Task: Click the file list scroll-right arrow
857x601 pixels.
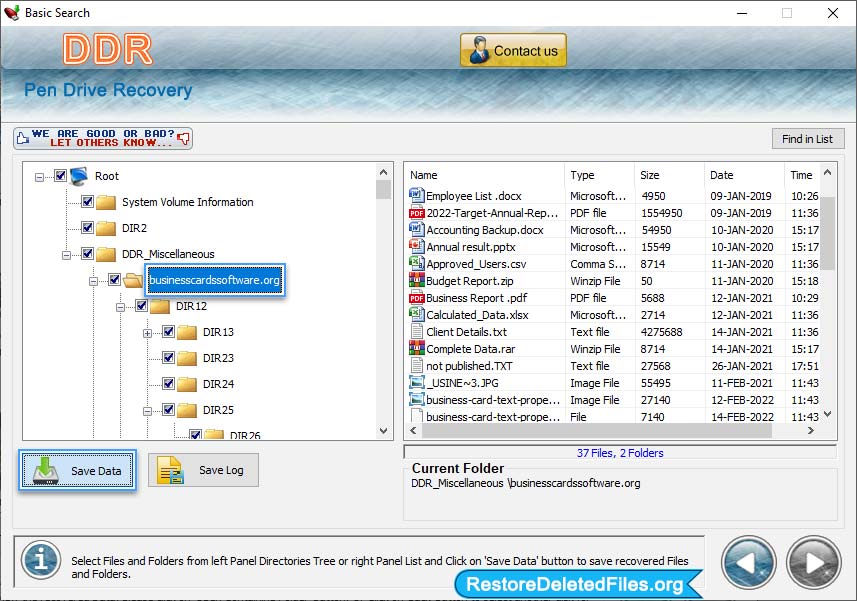Action: pyautogui.click(x=811, y=431)
